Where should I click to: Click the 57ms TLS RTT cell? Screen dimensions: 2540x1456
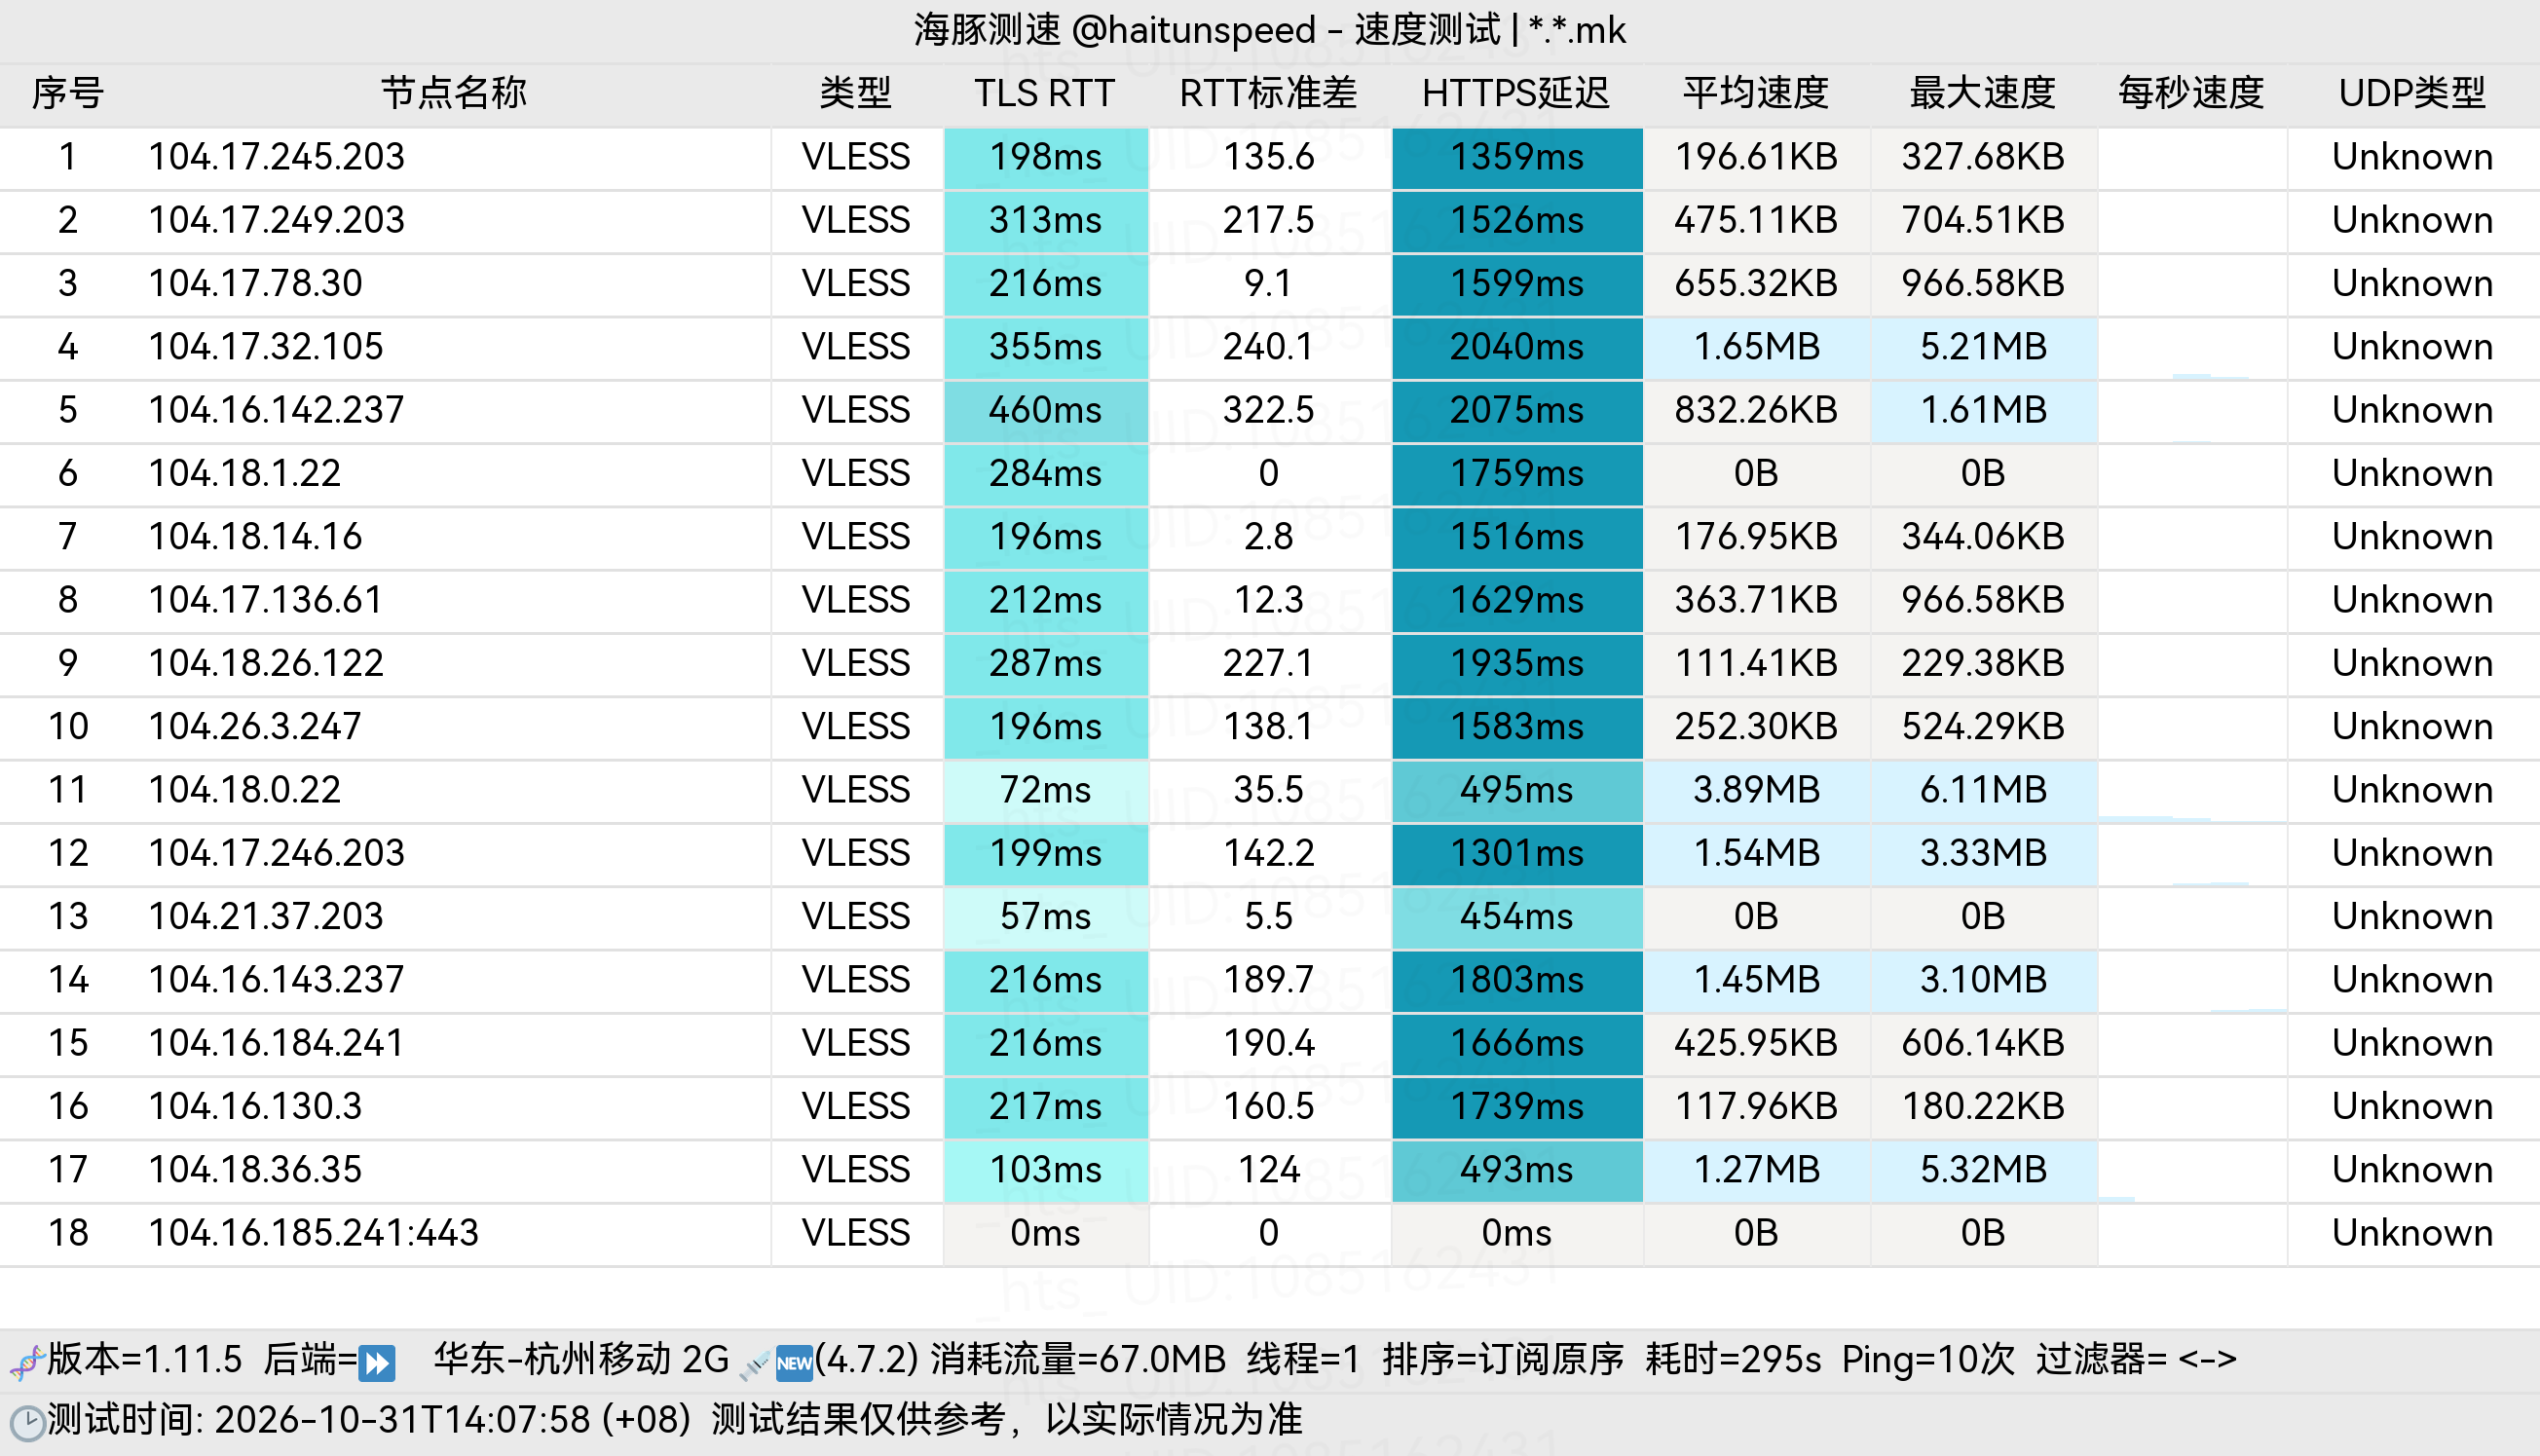(1045, 916)
